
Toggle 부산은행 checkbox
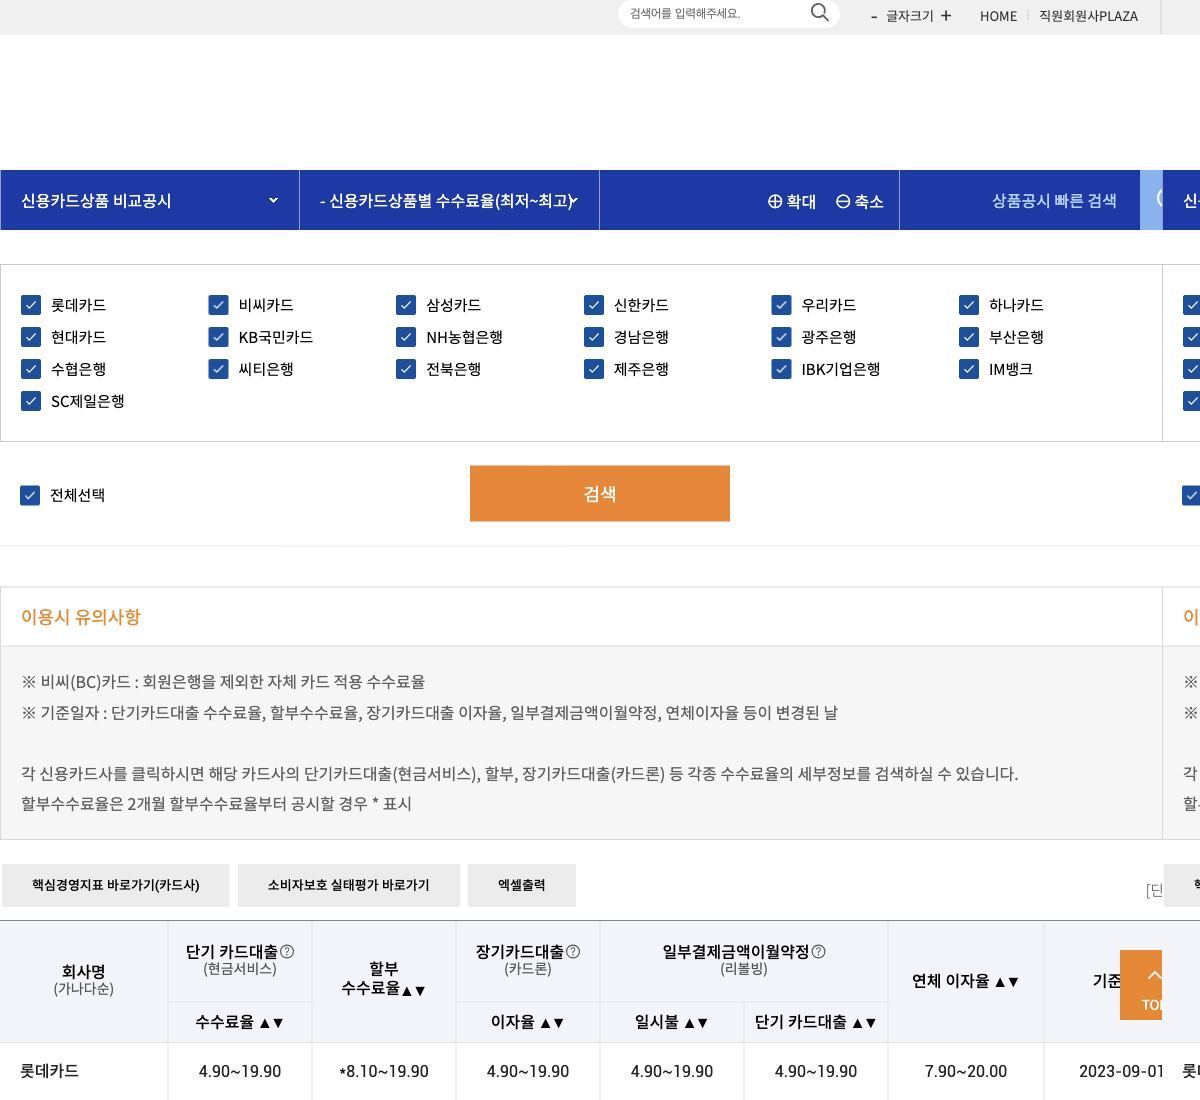[x=968, y=337]
